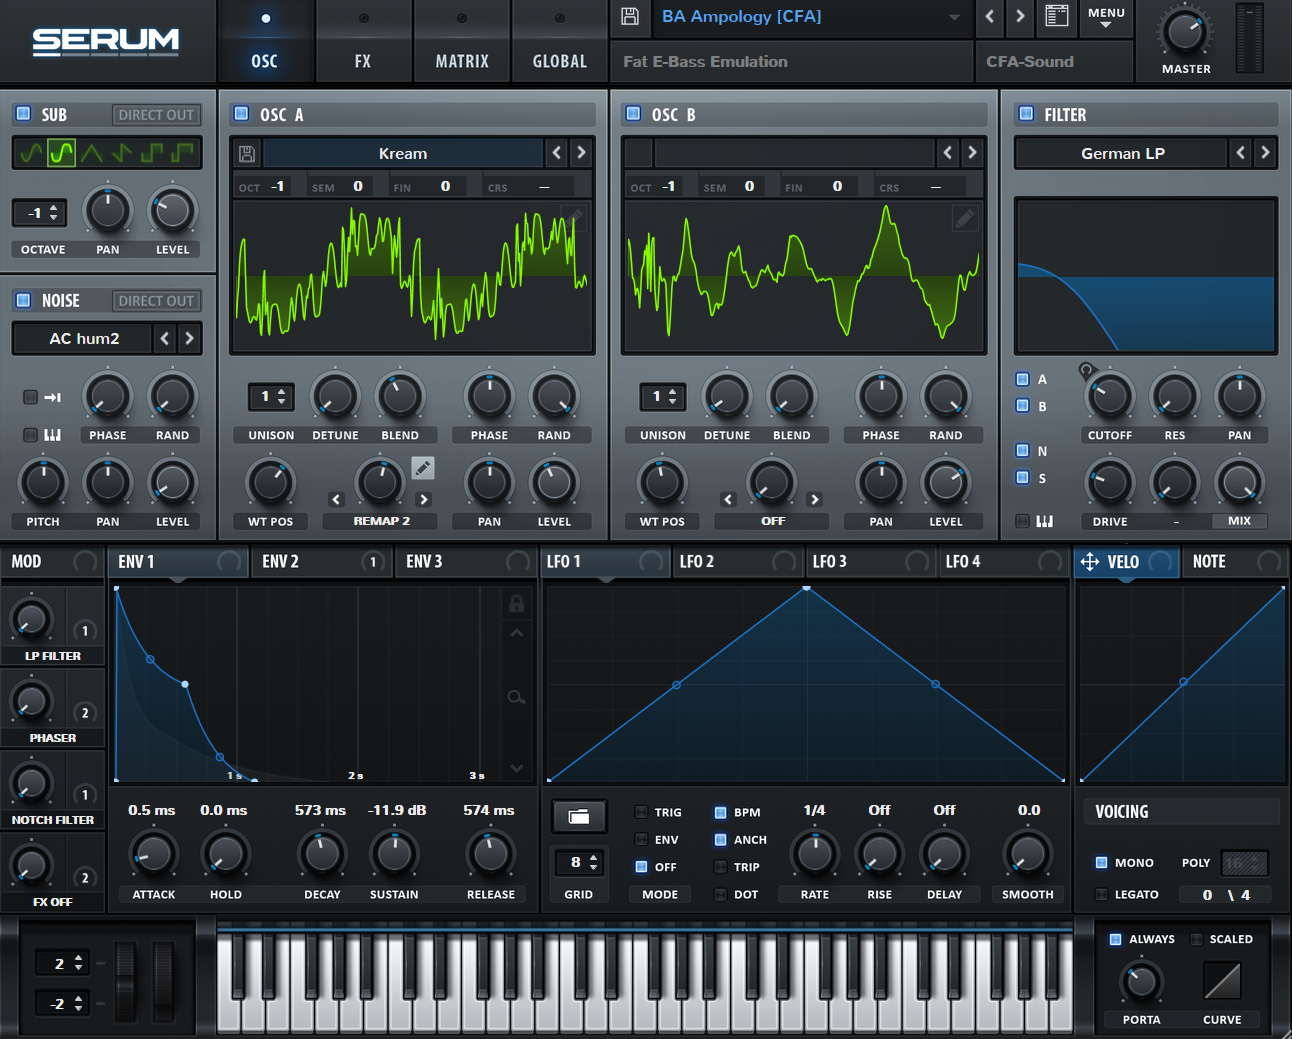Click next OSC A warp mode arrow
Screen dimensions: 1292x1039
pyautogui.click(x=424, y=499)
